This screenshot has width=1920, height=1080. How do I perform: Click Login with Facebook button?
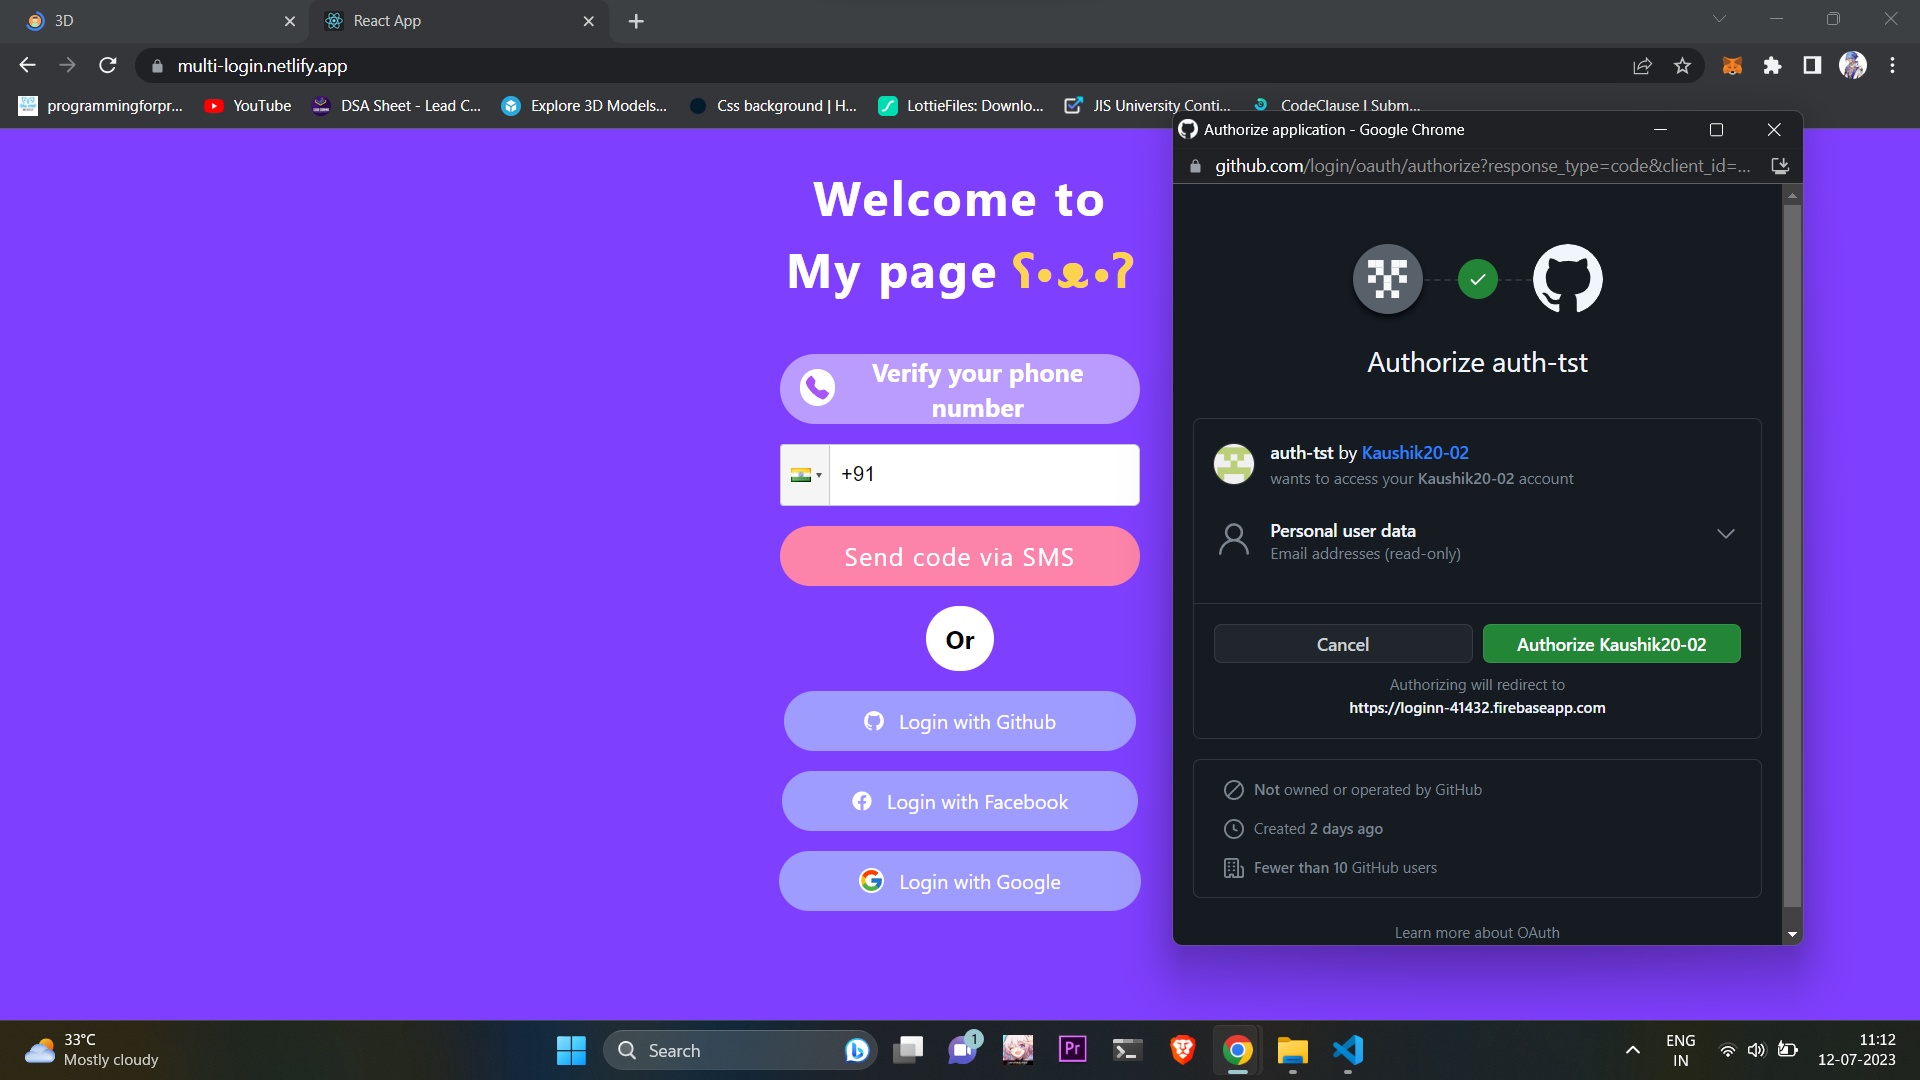[x=960, y=802]
